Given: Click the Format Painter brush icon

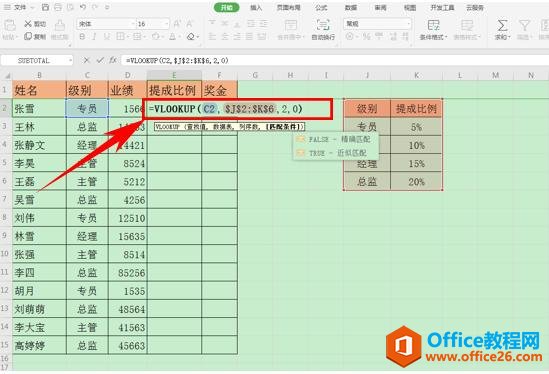Looking at the screenshot, I should point(60,25).
